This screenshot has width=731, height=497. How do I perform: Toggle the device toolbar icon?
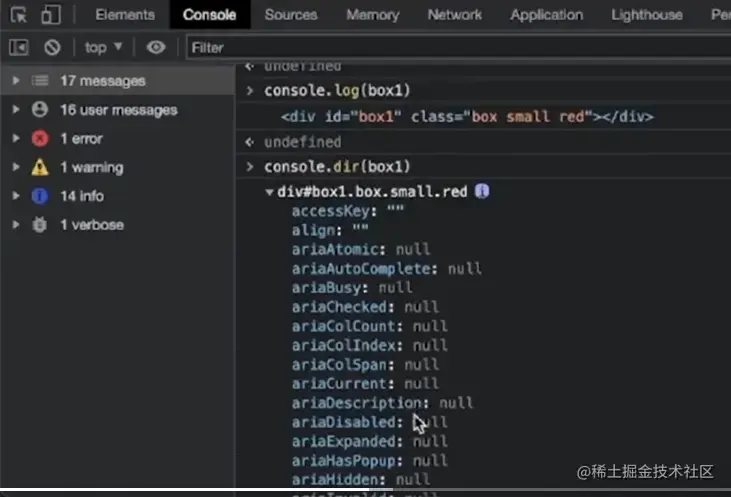coord(50,15)
